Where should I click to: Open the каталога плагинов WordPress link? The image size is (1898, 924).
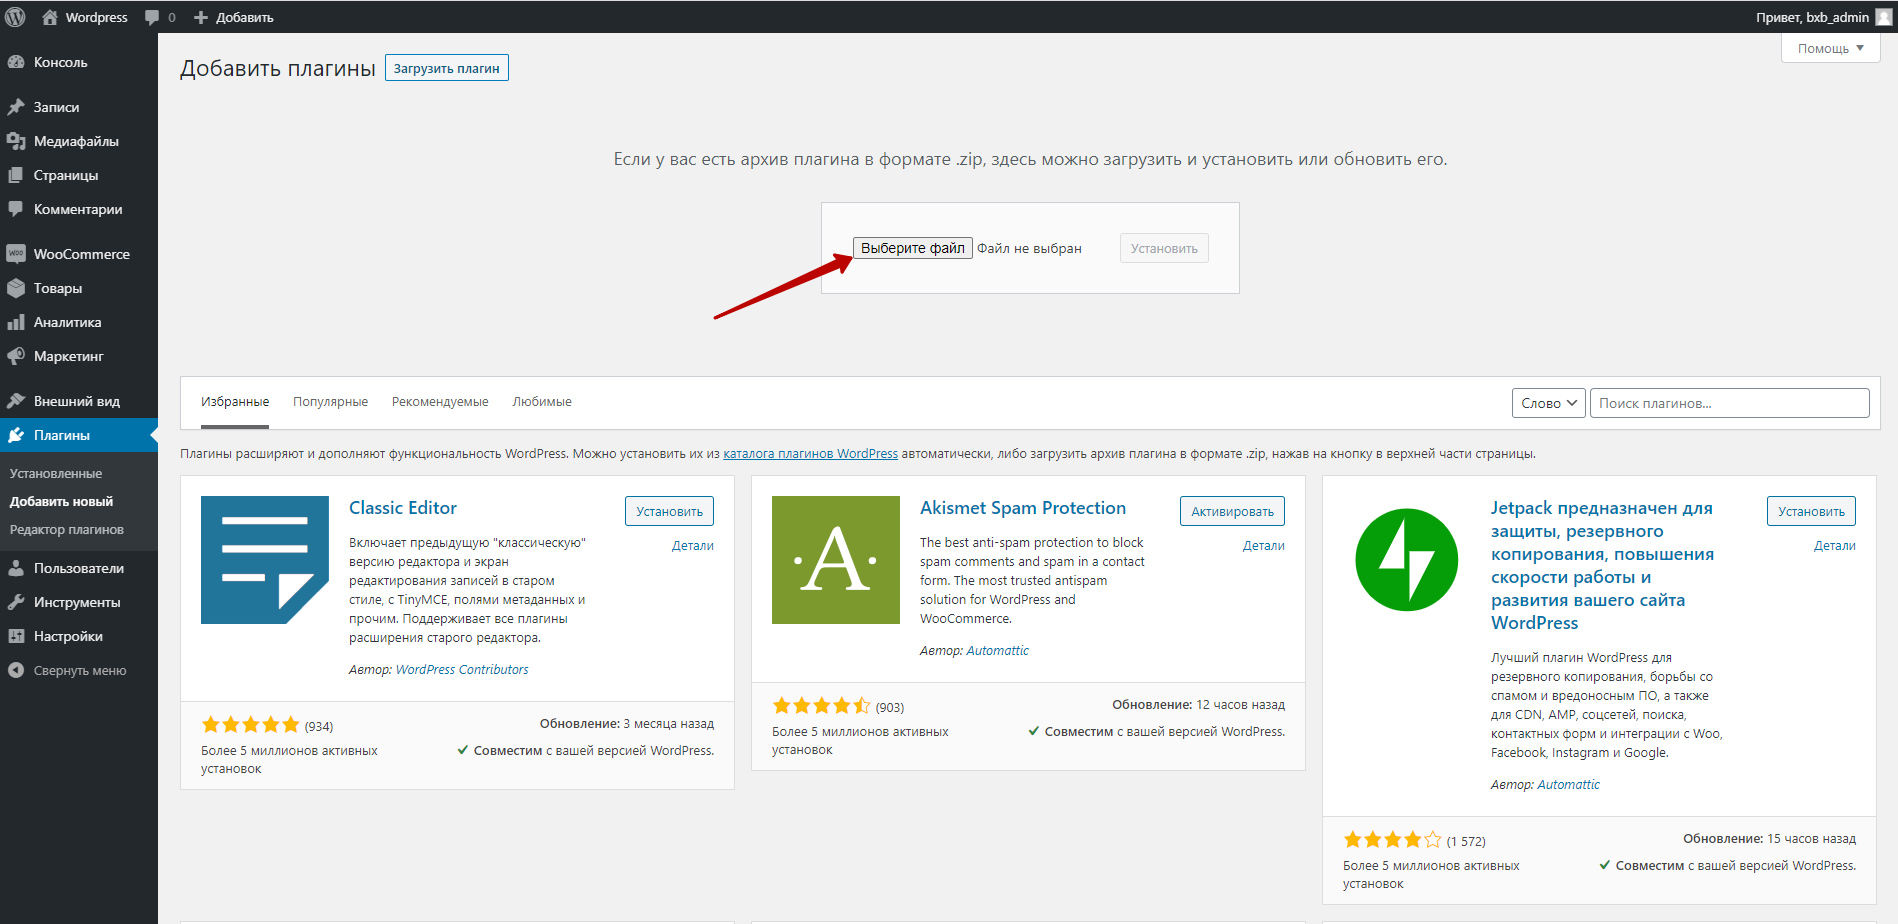pos(810,454)
